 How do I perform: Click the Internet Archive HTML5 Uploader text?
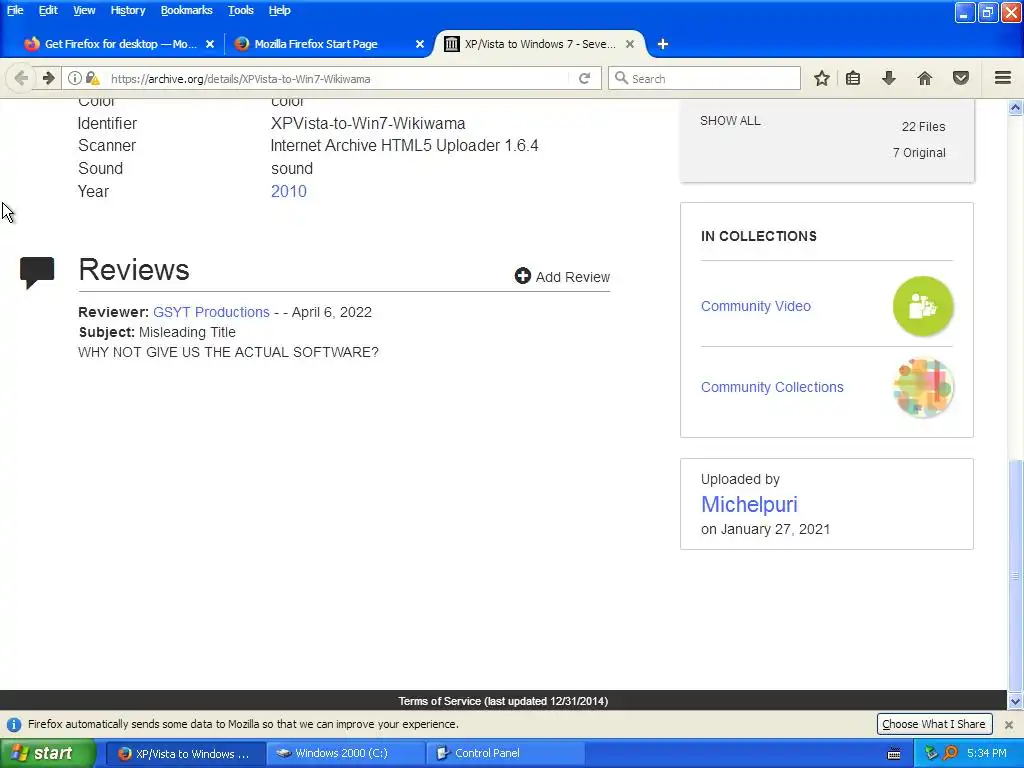point(404,146)
